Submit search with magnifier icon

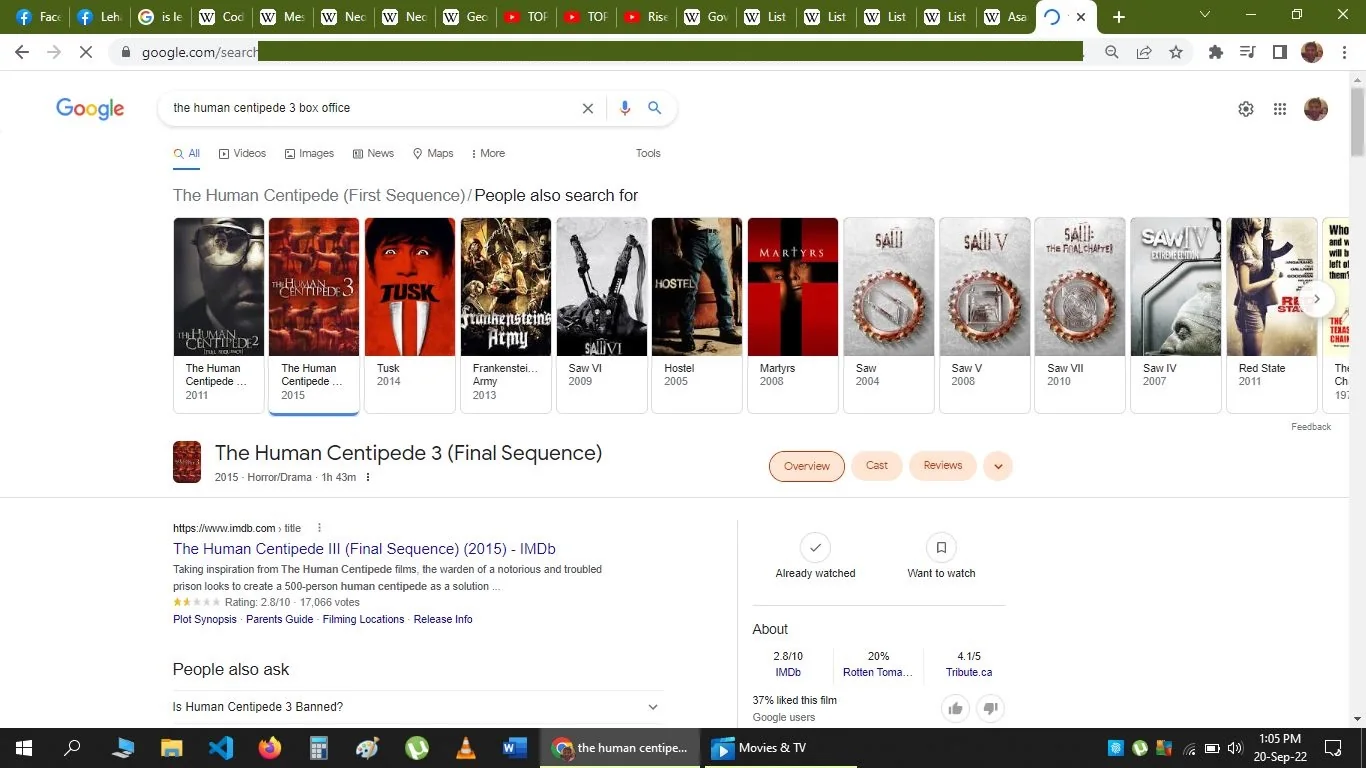tap(655, 108)
